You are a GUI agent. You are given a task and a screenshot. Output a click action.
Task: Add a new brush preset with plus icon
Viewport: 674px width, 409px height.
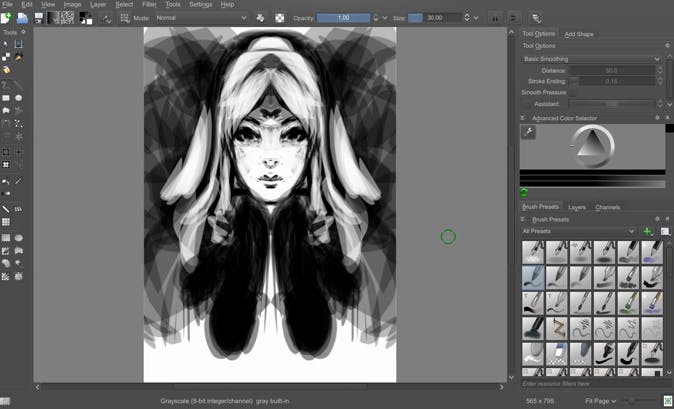coord(647,231)
